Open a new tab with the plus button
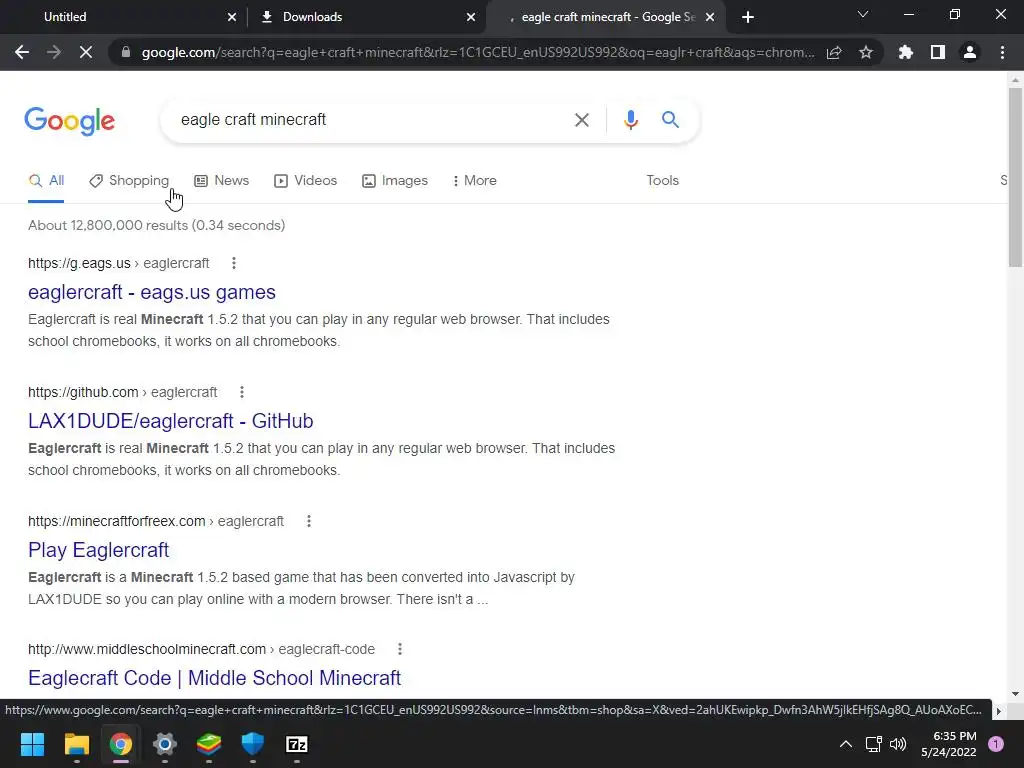Screen dimensions: 1024x768 point(748,17)
